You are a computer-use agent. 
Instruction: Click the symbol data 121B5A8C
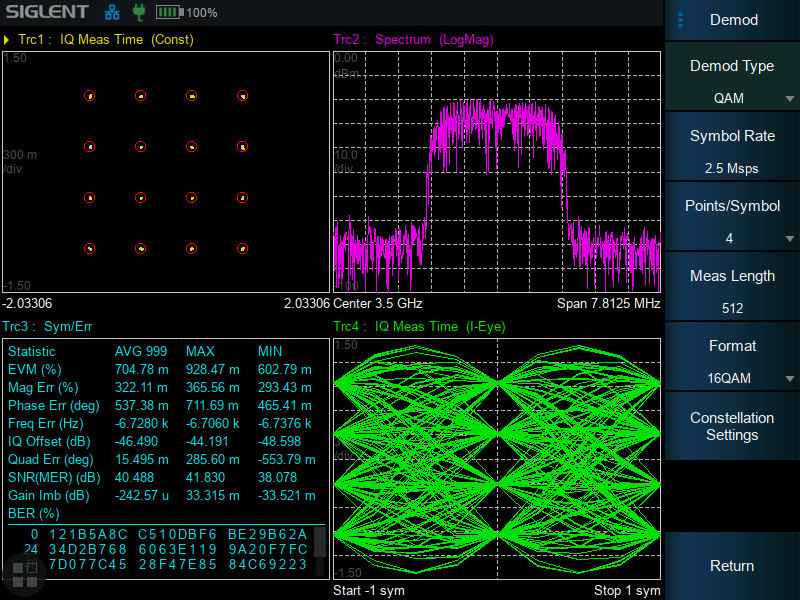(88, 534)
